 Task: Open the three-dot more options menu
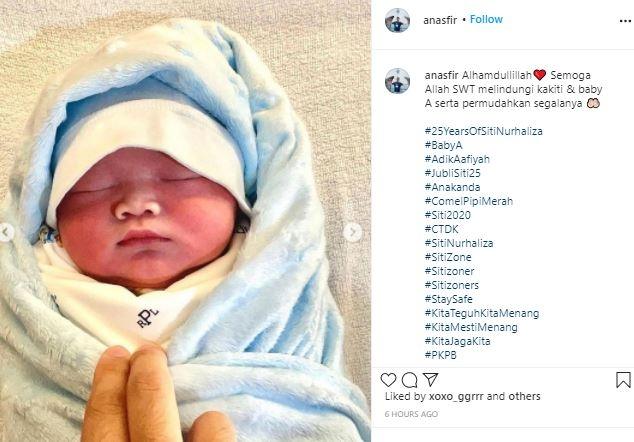point(625,21)
